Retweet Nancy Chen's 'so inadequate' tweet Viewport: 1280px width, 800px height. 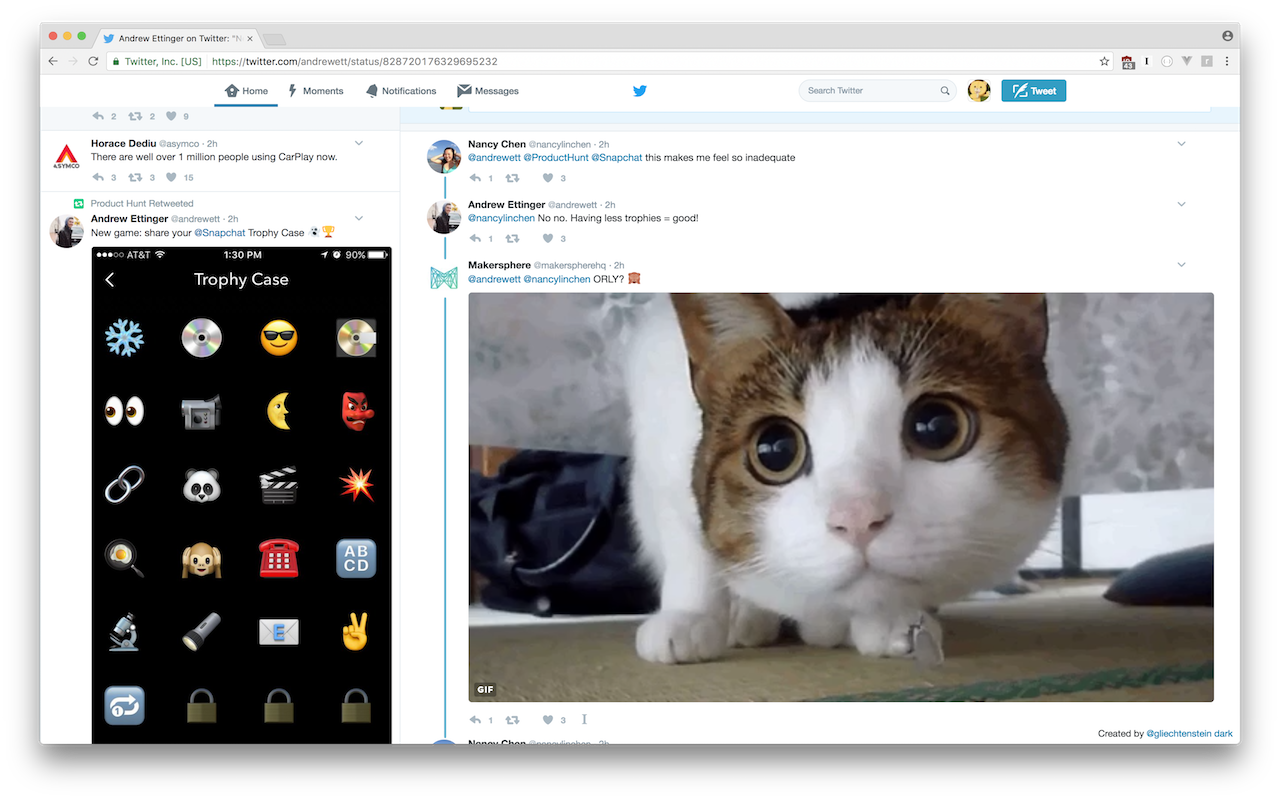[x=512, y=178]
